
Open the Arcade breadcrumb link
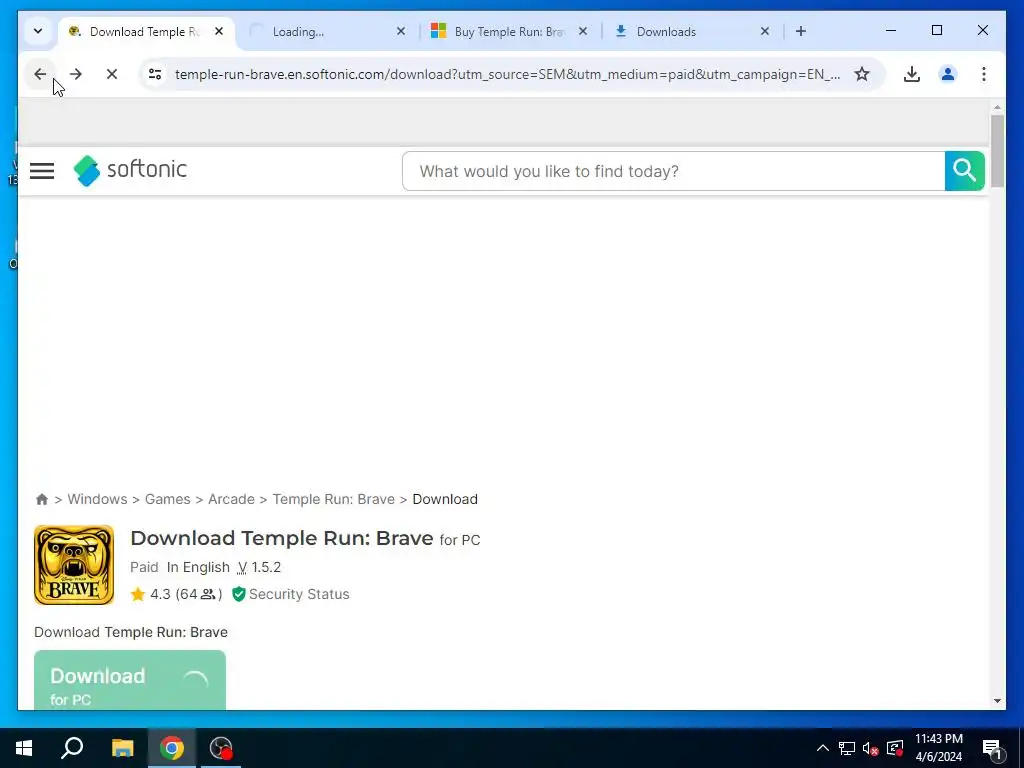[231, 500]
